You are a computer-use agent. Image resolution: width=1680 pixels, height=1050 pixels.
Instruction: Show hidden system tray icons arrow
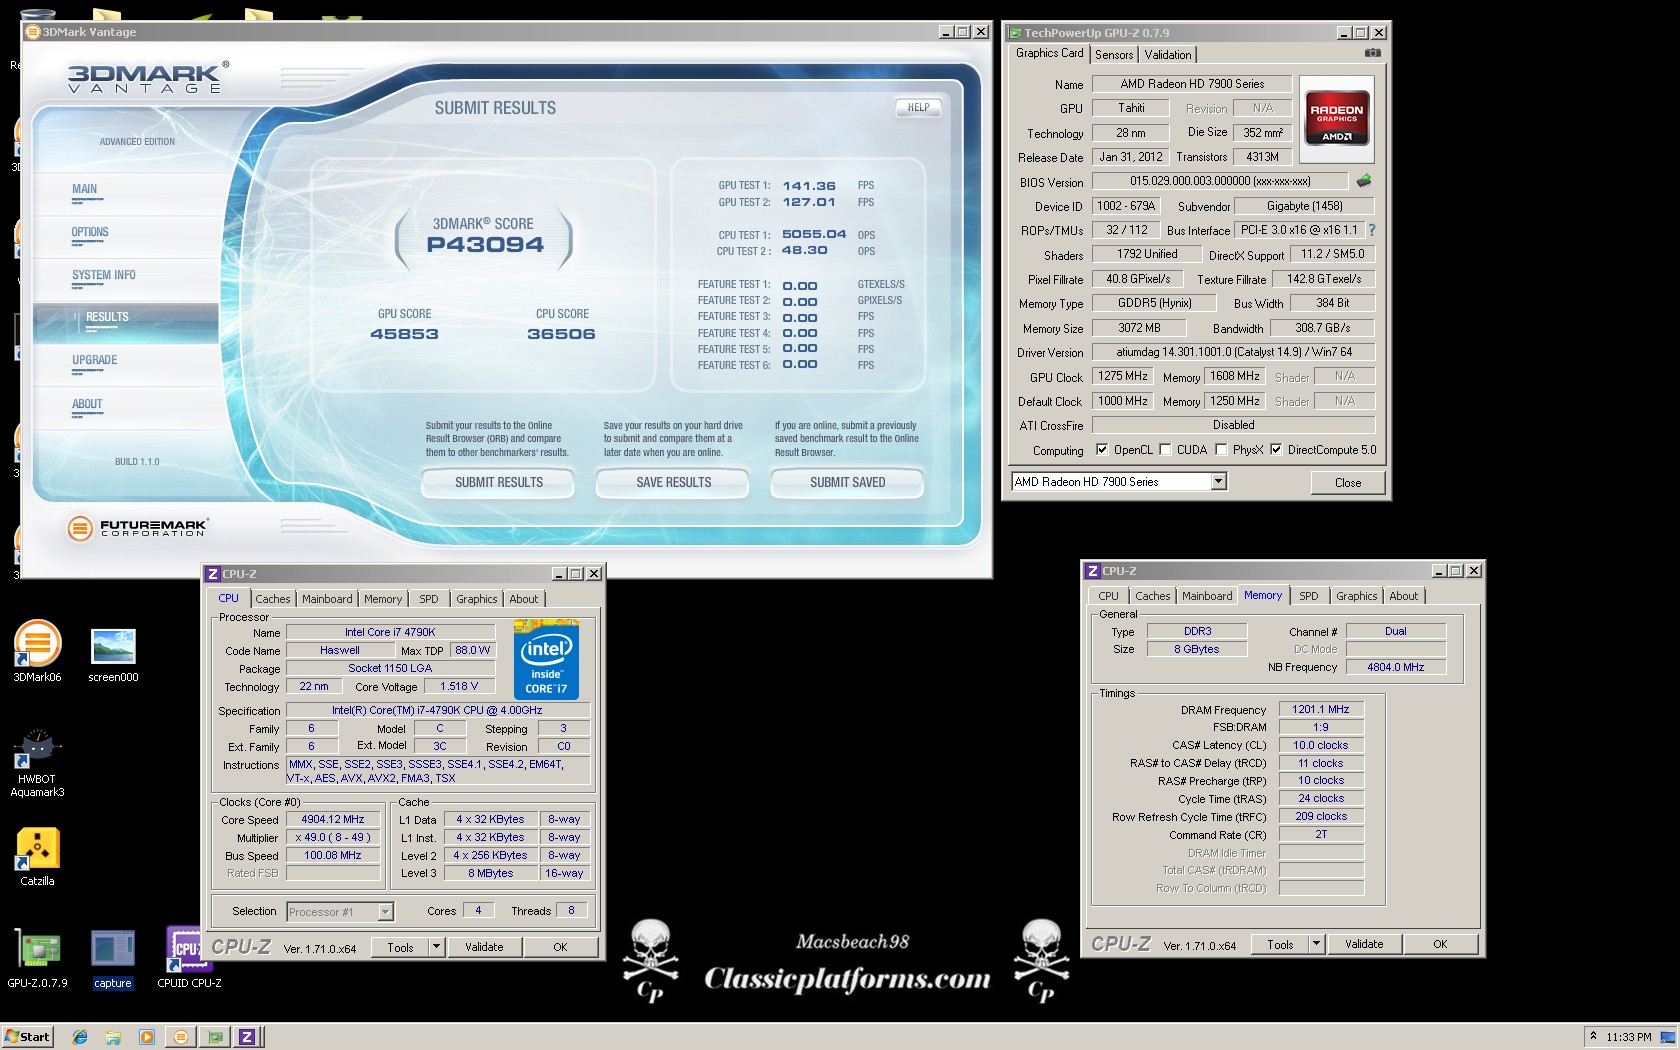1594,1037
